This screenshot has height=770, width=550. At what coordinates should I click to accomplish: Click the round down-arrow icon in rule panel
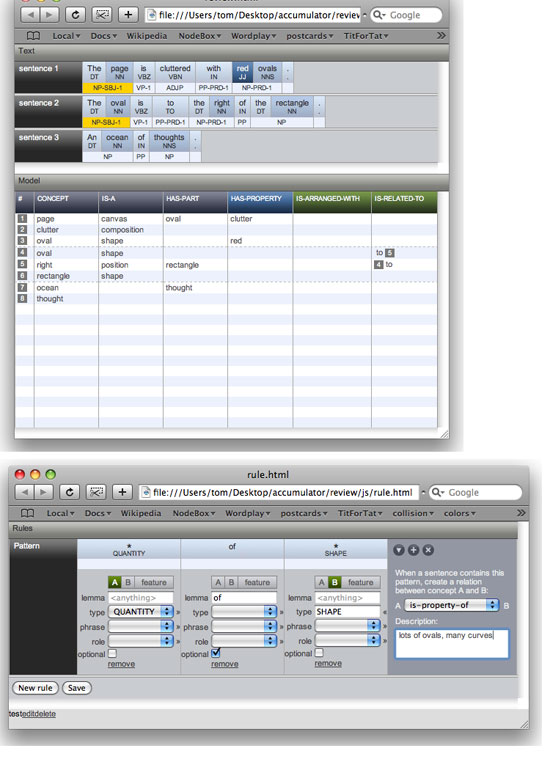[x=399, y=550]
